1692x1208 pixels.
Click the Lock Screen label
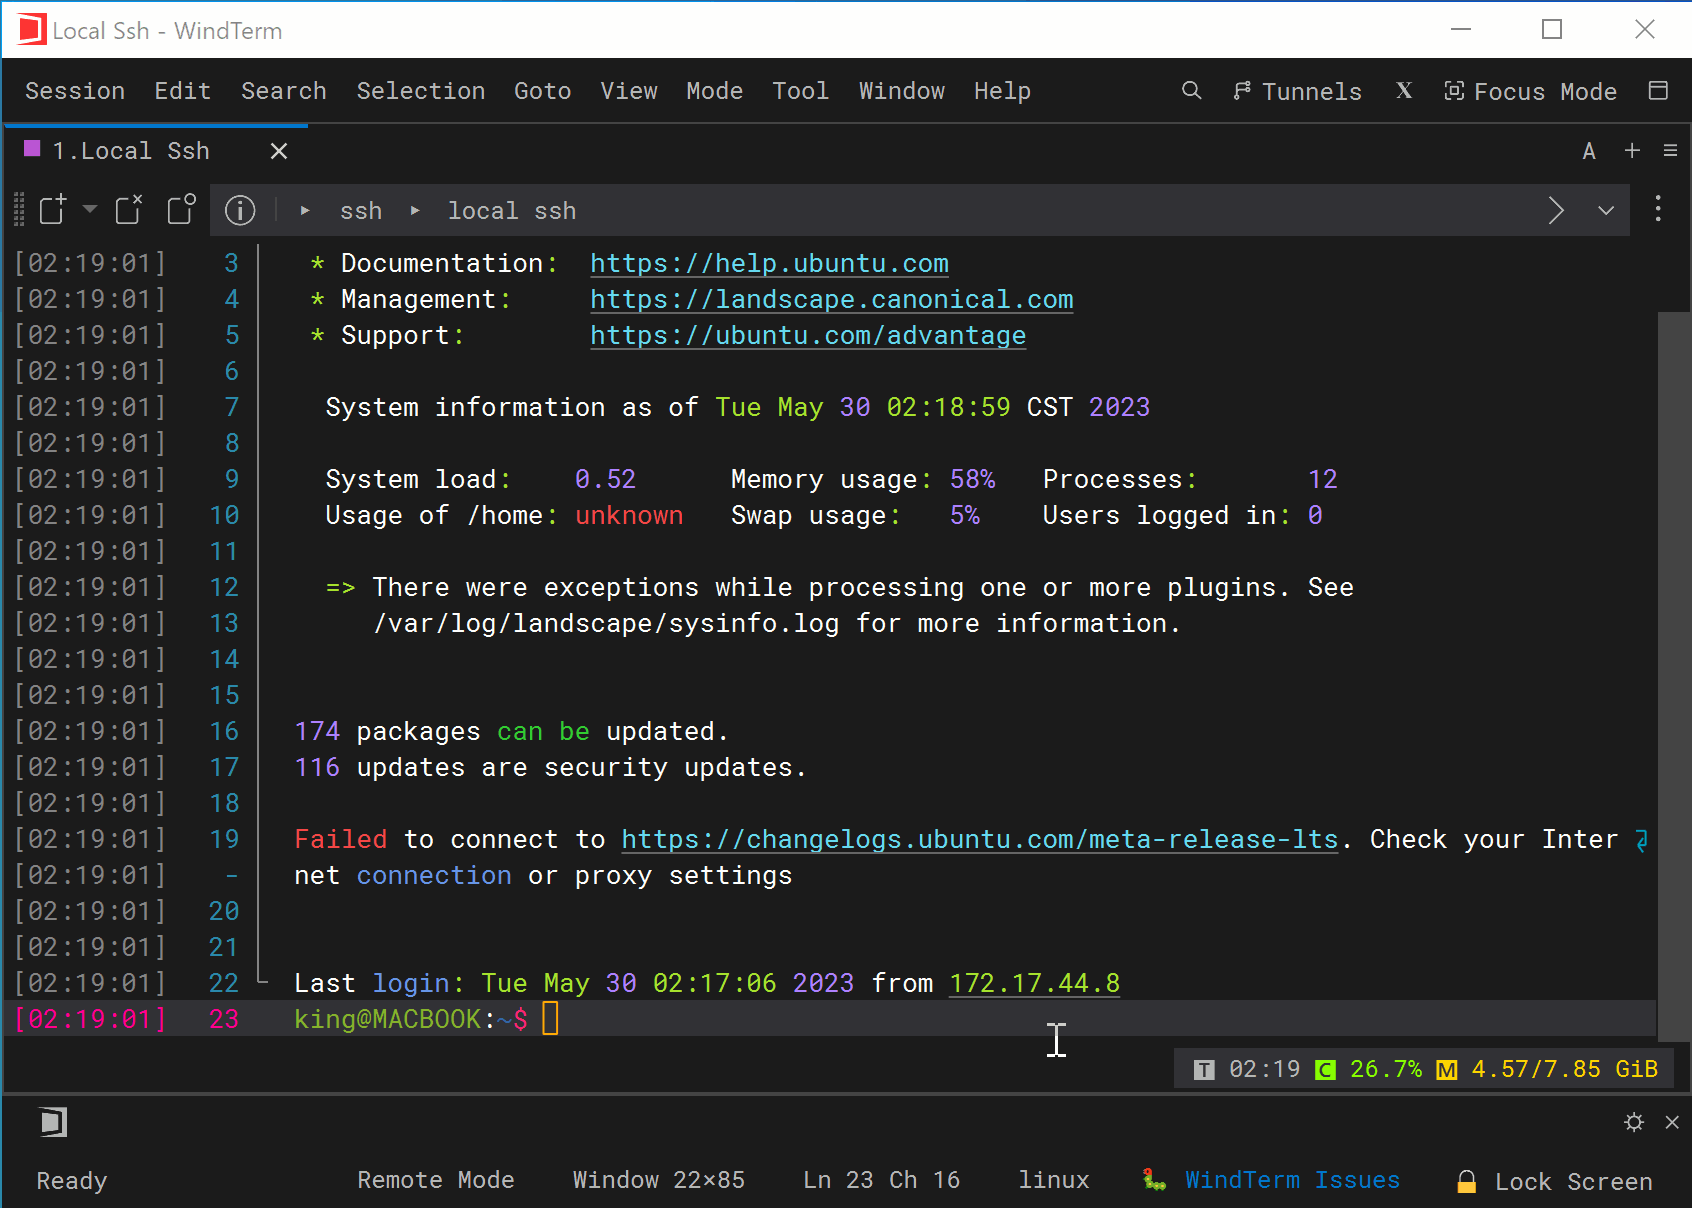coord(1574,1181)
